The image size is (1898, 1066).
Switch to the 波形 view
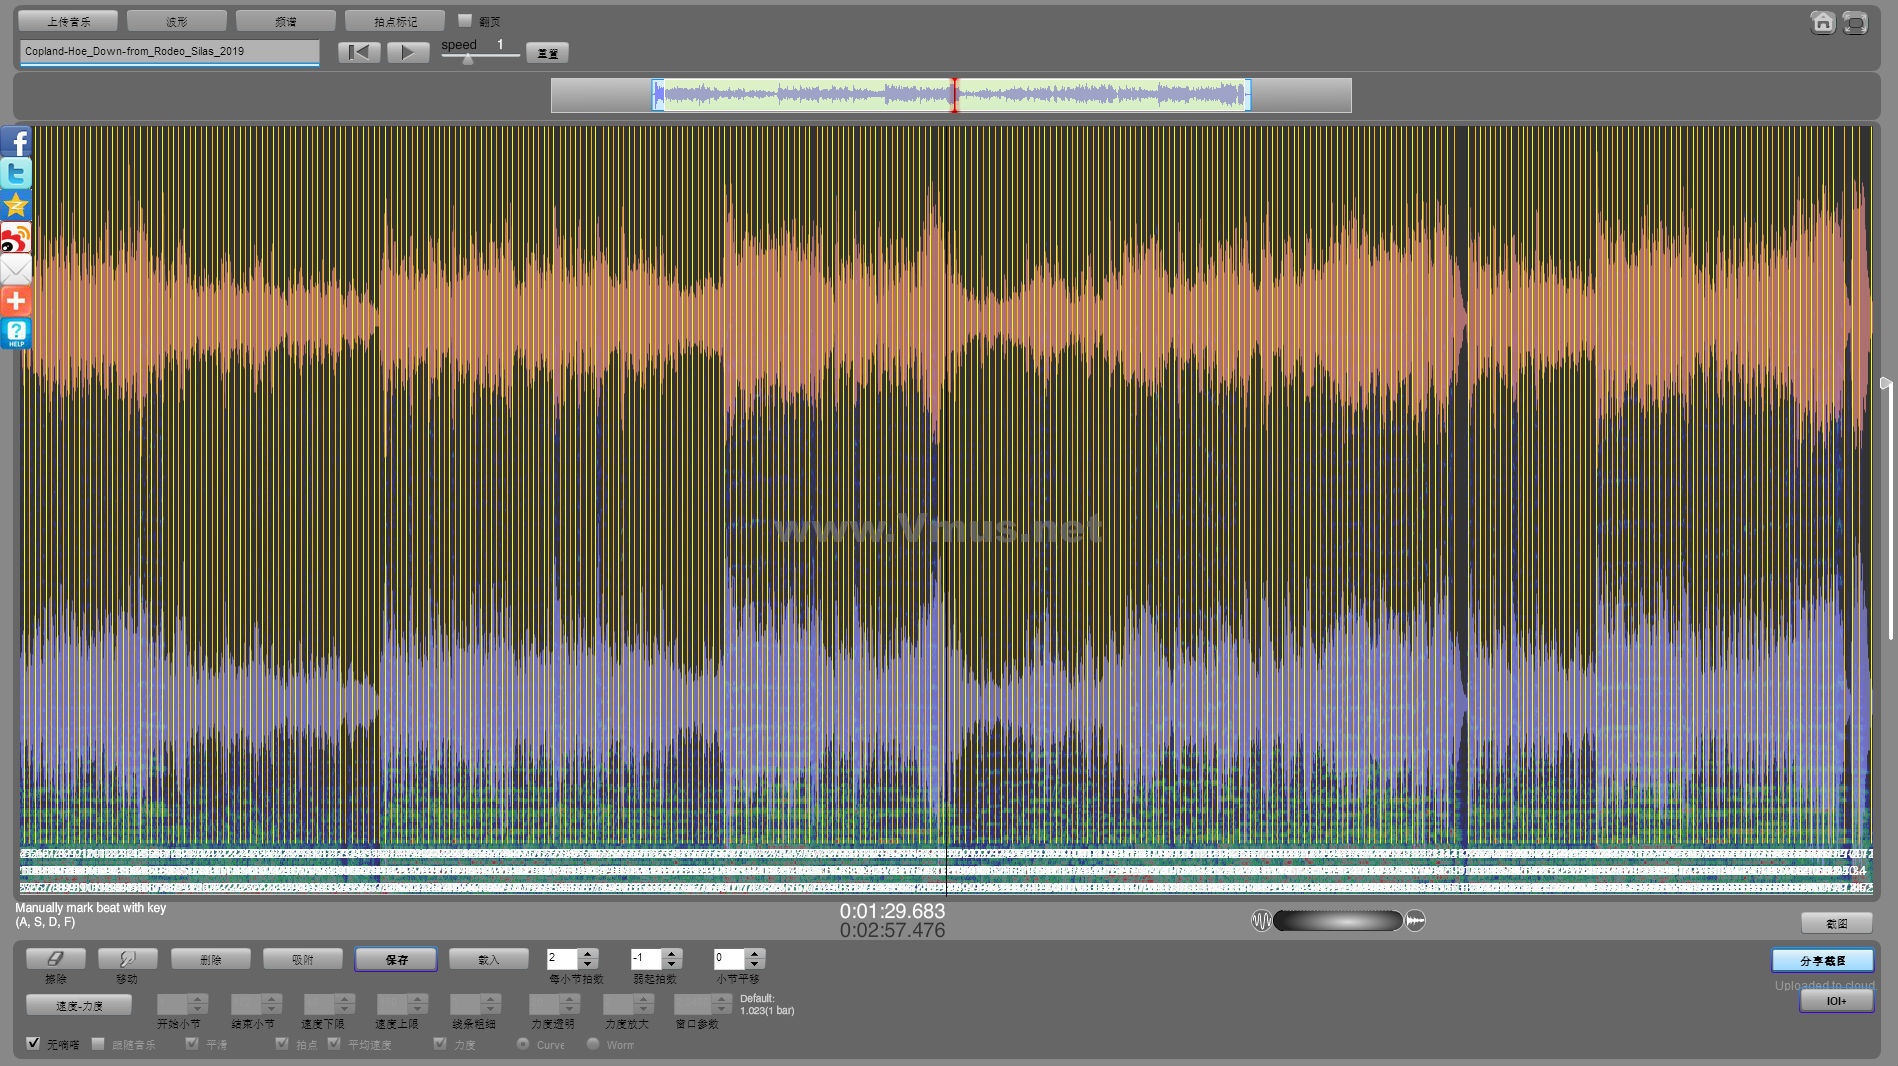click(177, 21)
